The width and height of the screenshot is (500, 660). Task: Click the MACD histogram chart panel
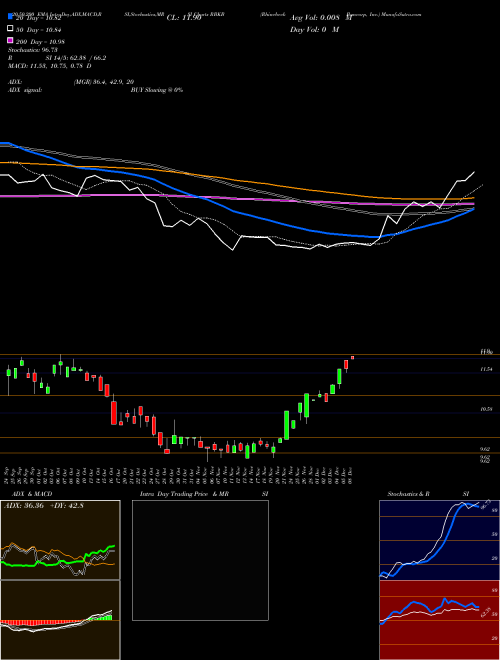tap(60, 620)
